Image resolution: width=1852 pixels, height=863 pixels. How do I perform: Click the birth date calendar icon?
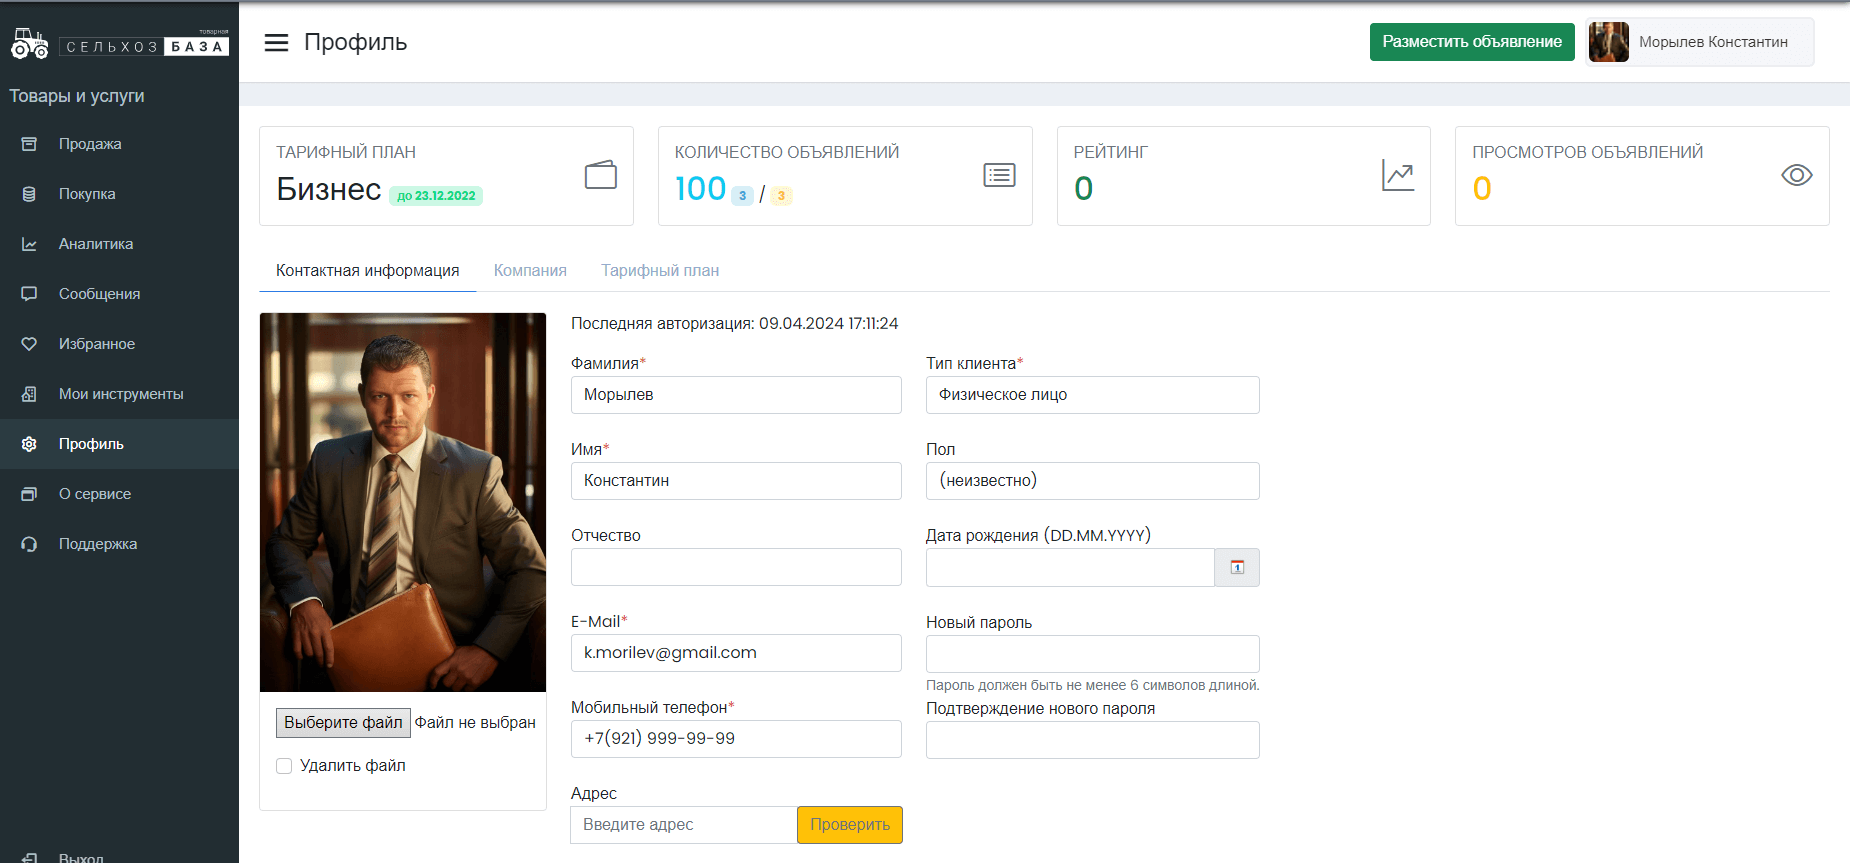1237,567
